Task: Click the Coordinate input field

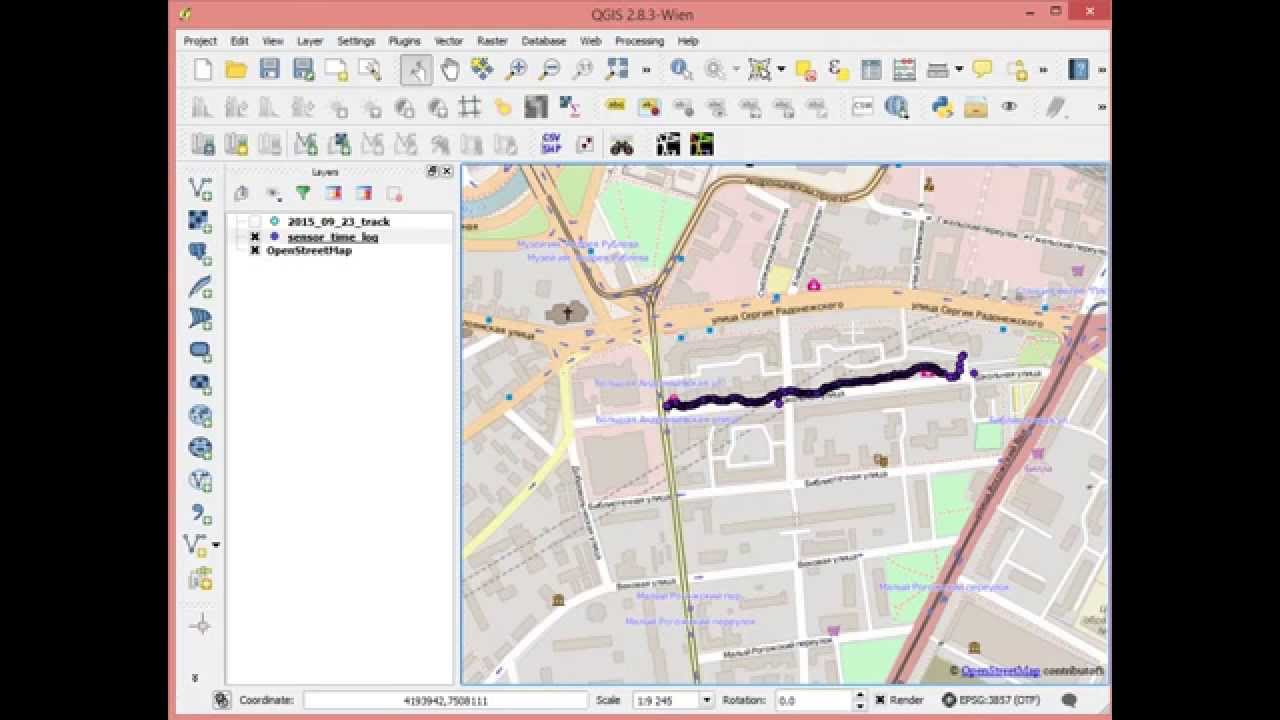Action: [446, 700]
